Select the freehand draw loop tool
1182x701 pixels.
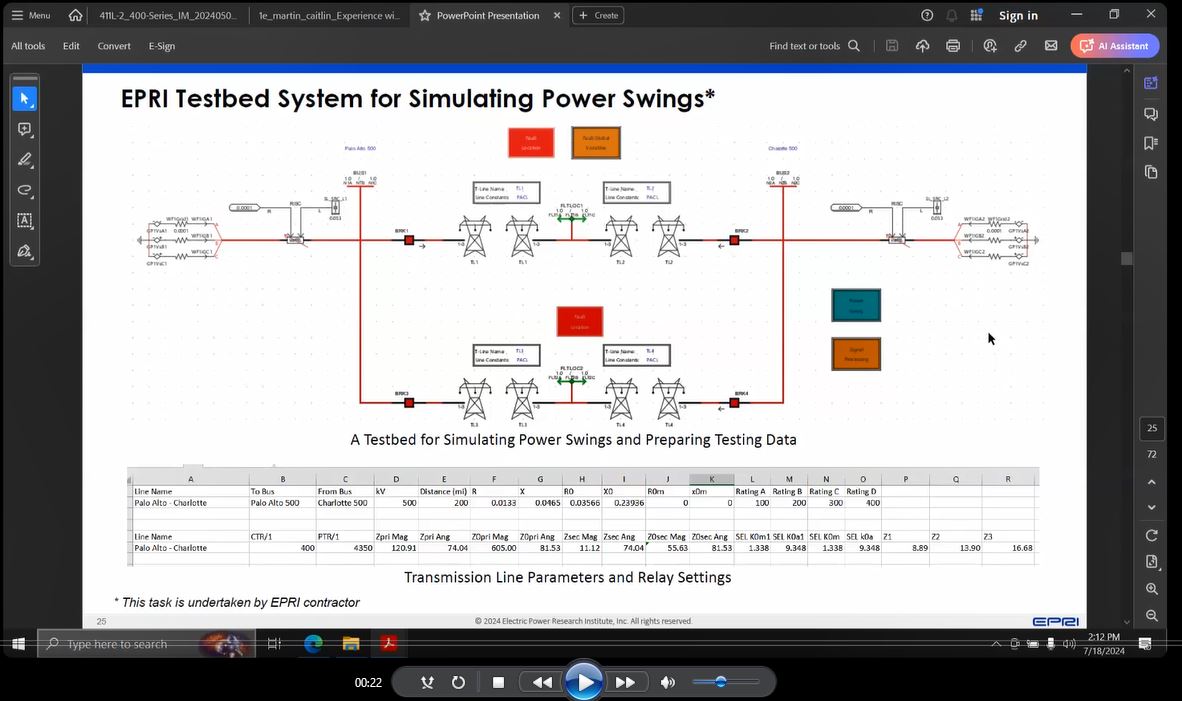(25, 190)
